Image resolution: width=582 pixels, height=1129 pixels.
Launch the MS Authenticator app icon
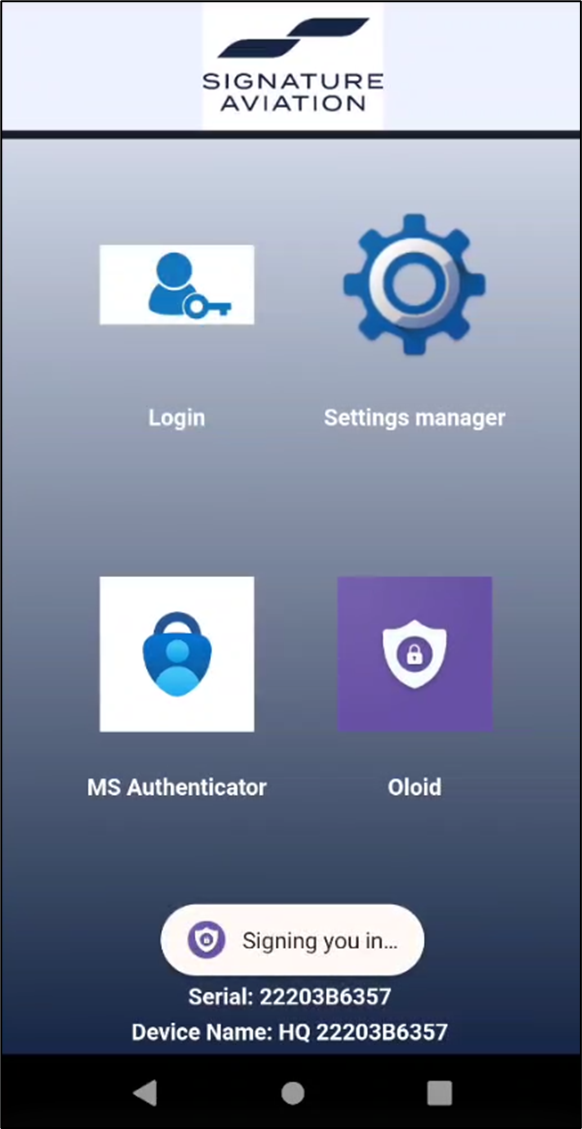[176, 654]
